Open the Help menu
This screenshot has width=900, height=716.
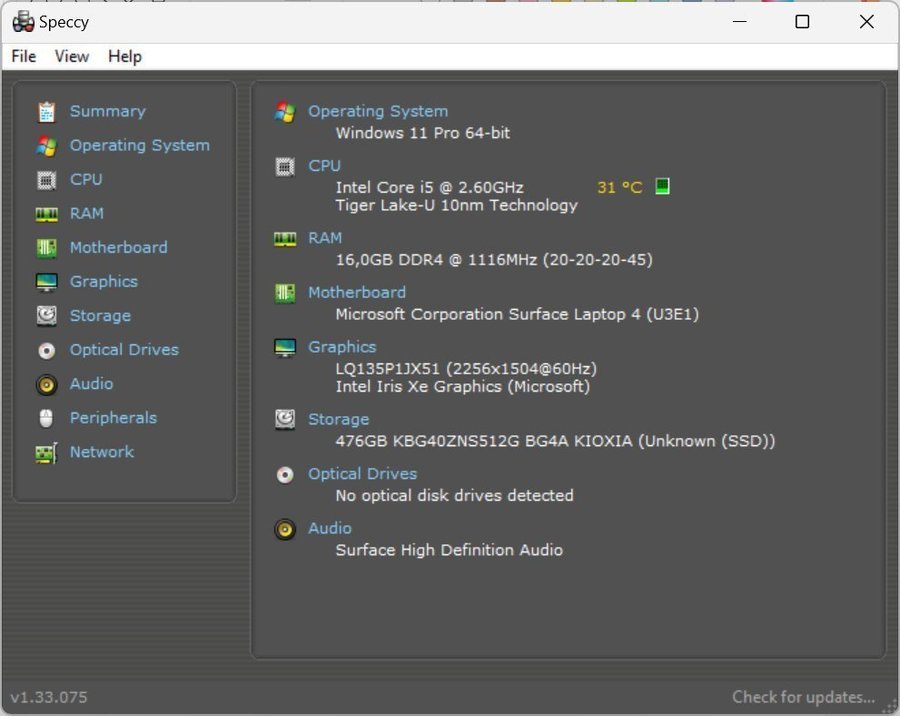pyautogui.click(x=124, y=56)
